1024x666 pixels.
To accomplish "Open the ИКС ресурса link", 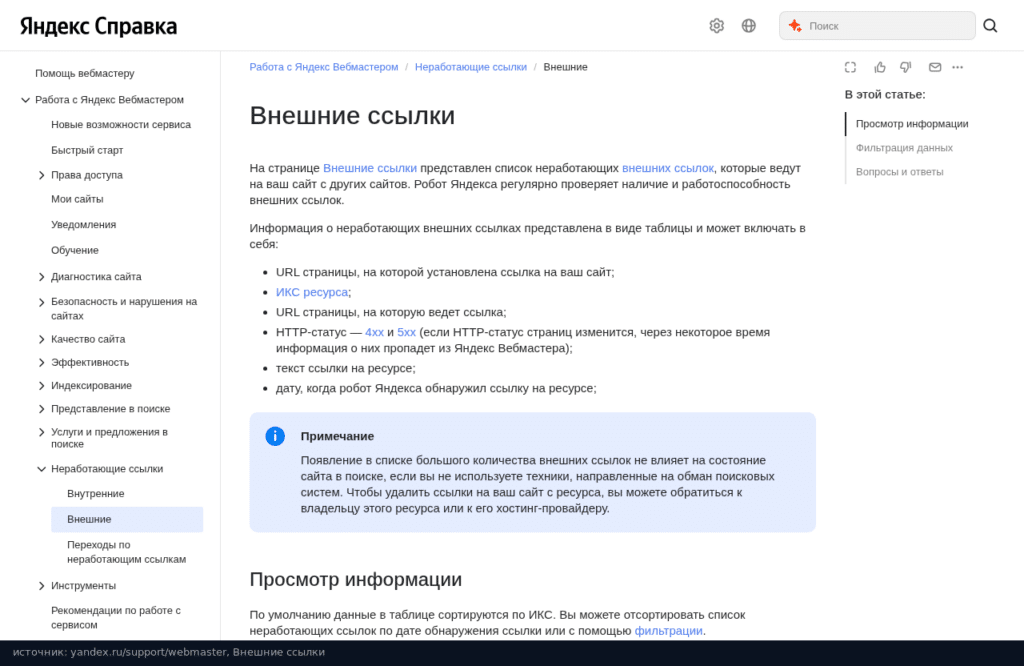I will click(312, 292).
